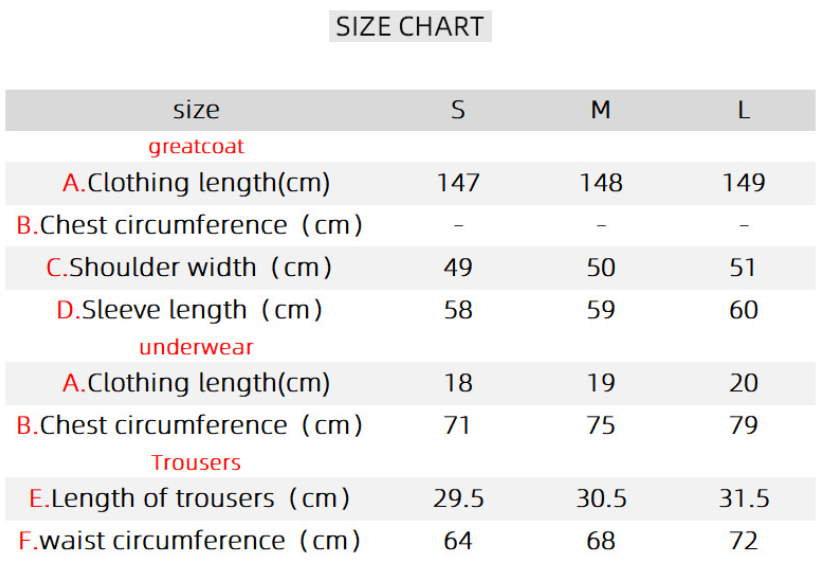Click the red 'Trousers' section label
829x586 pixels.
pos(196,463)
